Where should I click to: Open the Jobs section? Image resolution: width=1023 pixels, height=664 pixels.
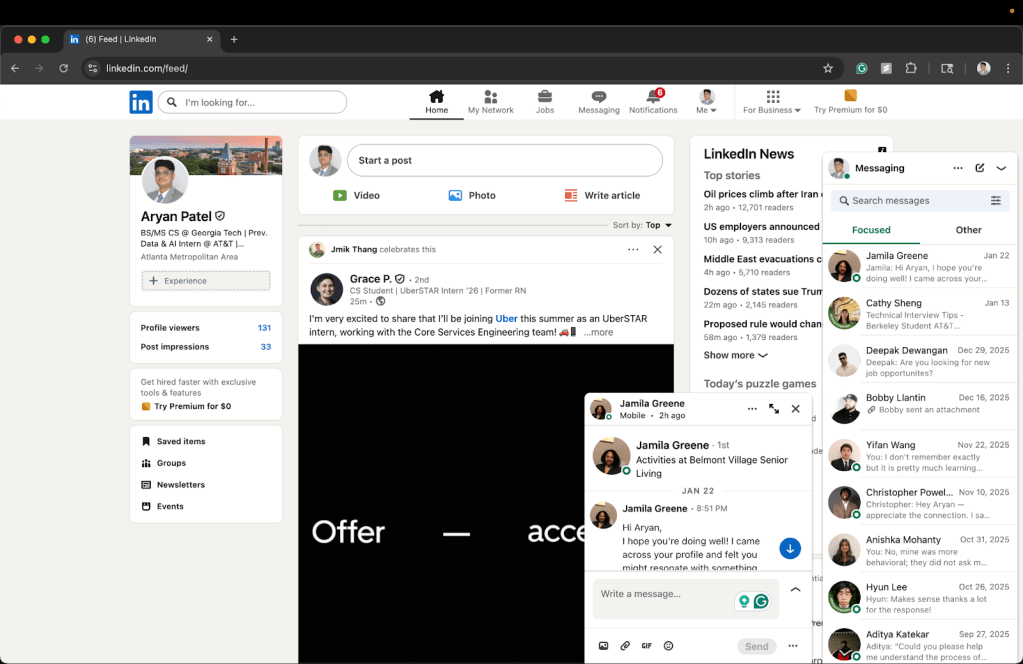[545, 102]
